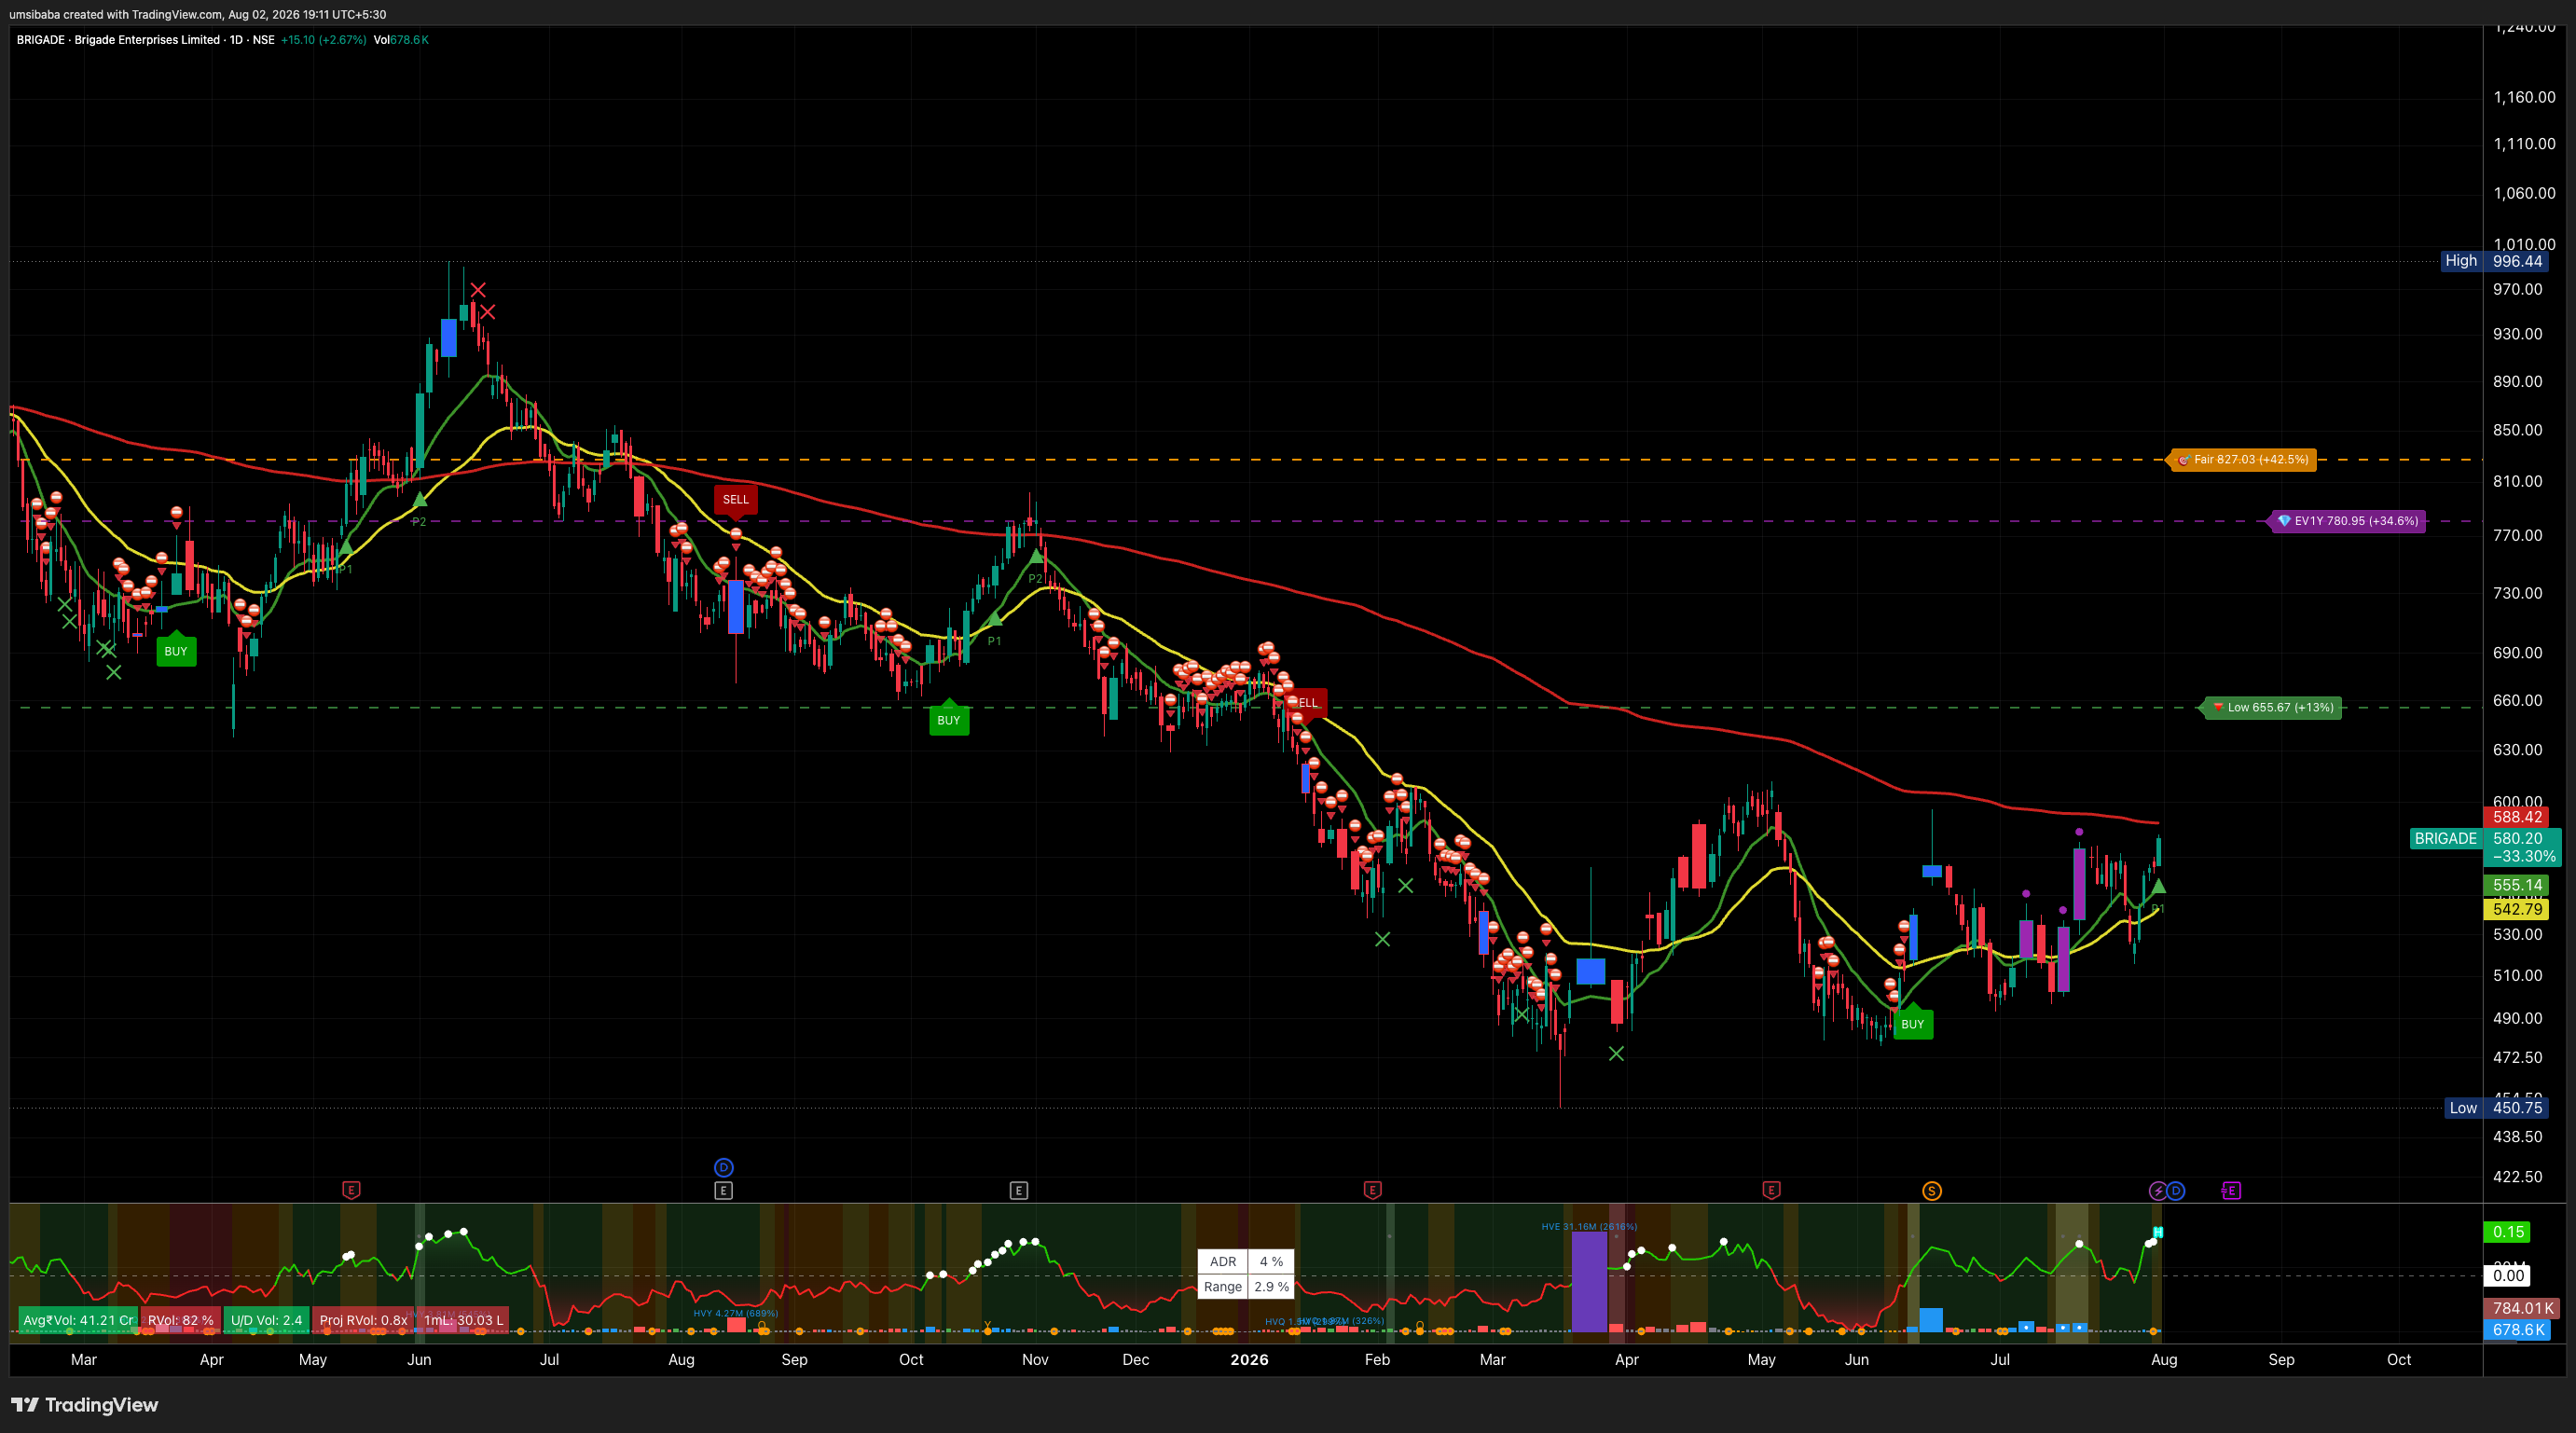Click the 472.50 price axis label
Image resolution: width=2576 pixels, height=1433 pixels.
[x=2517, y=1057]
